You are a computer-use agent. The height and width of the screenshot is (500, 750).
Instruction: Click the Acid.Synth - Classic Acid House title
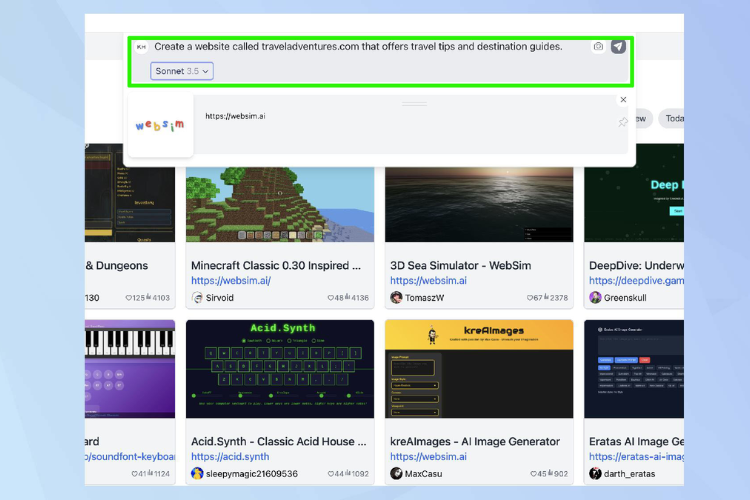click(x=279, y=442)
